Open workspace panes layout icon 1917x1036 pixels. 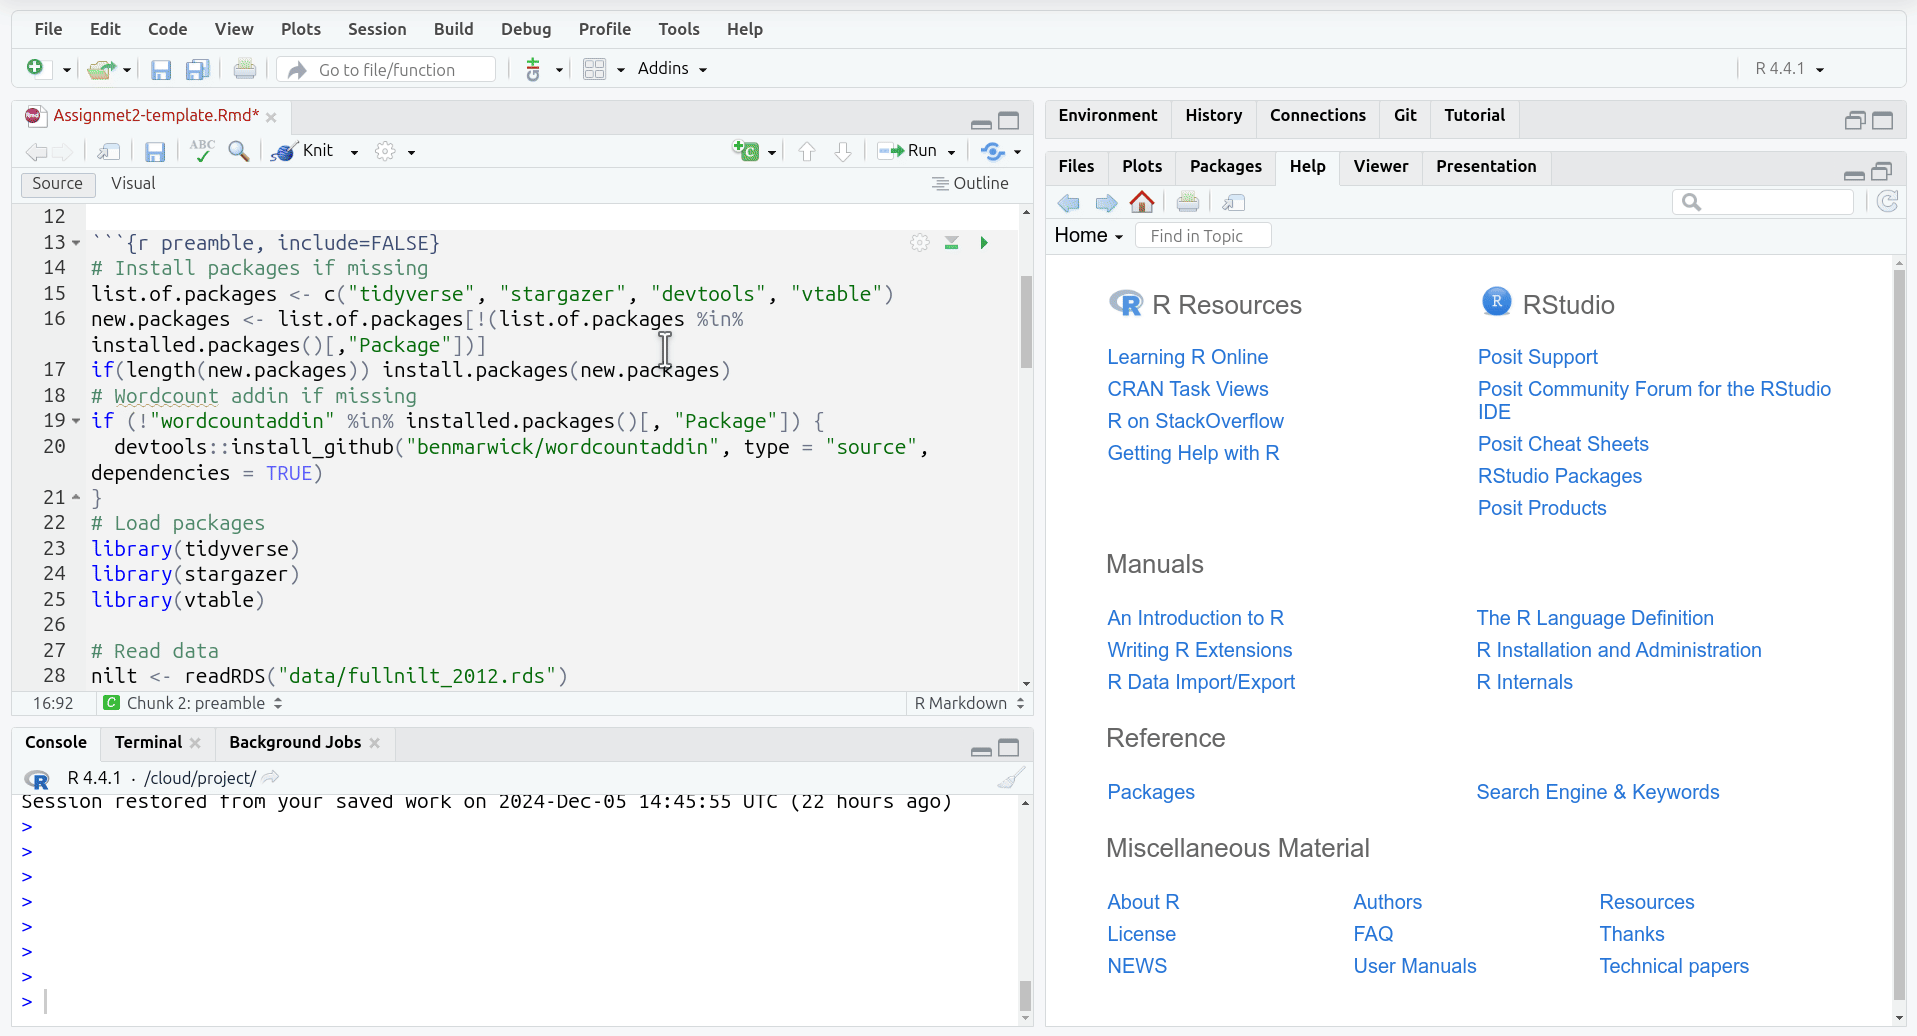[x=594, y=69]
